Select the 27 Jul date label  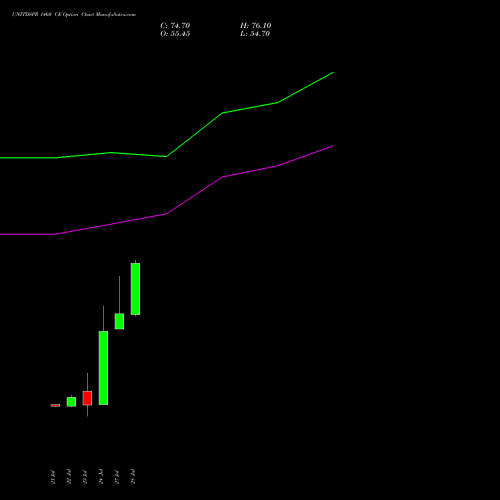click(x=117, y=477)
